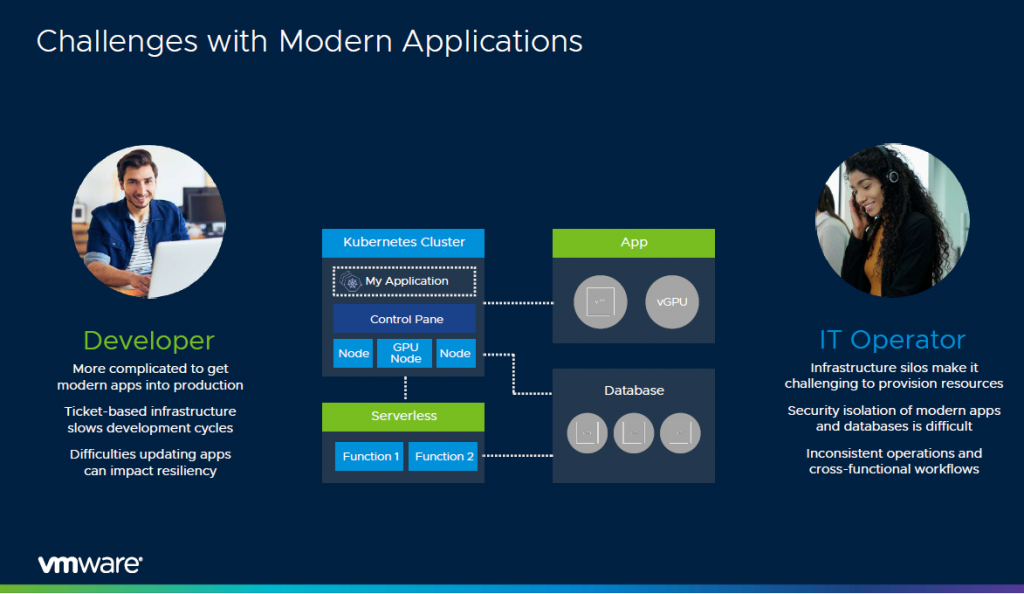The width and height of the screenshot is (1024, 594).
Task: Click the IT Operator photo
Action: click(892, 220)
